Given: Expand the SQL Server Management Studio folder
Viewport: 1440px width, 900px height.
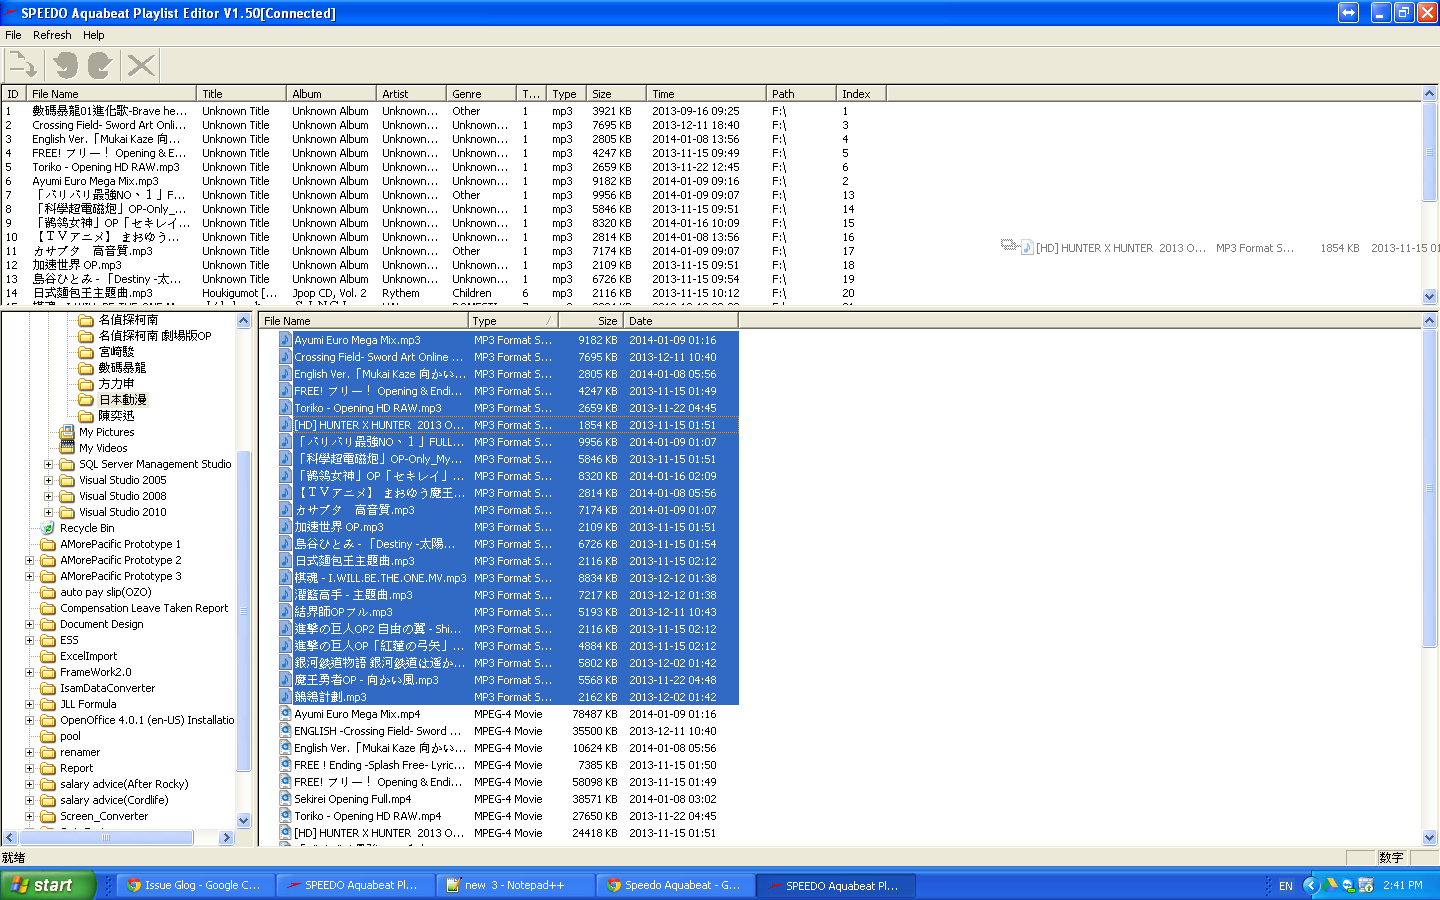Looking at the screenshot, I should [48, 464].
